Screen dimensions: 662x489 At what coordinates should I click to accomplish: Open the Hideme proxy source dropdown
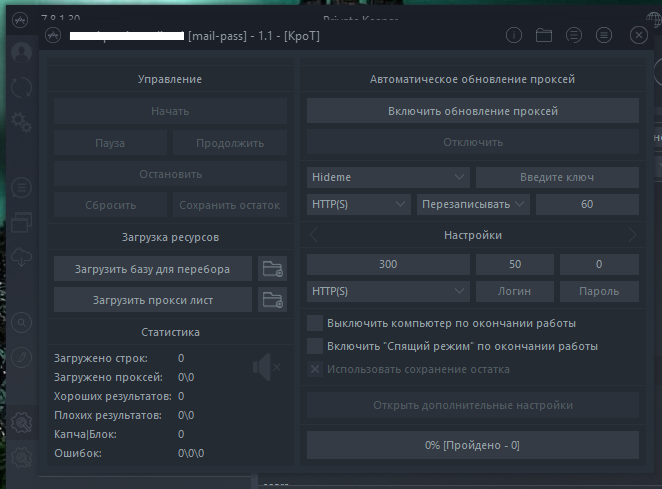pos(388,177)
